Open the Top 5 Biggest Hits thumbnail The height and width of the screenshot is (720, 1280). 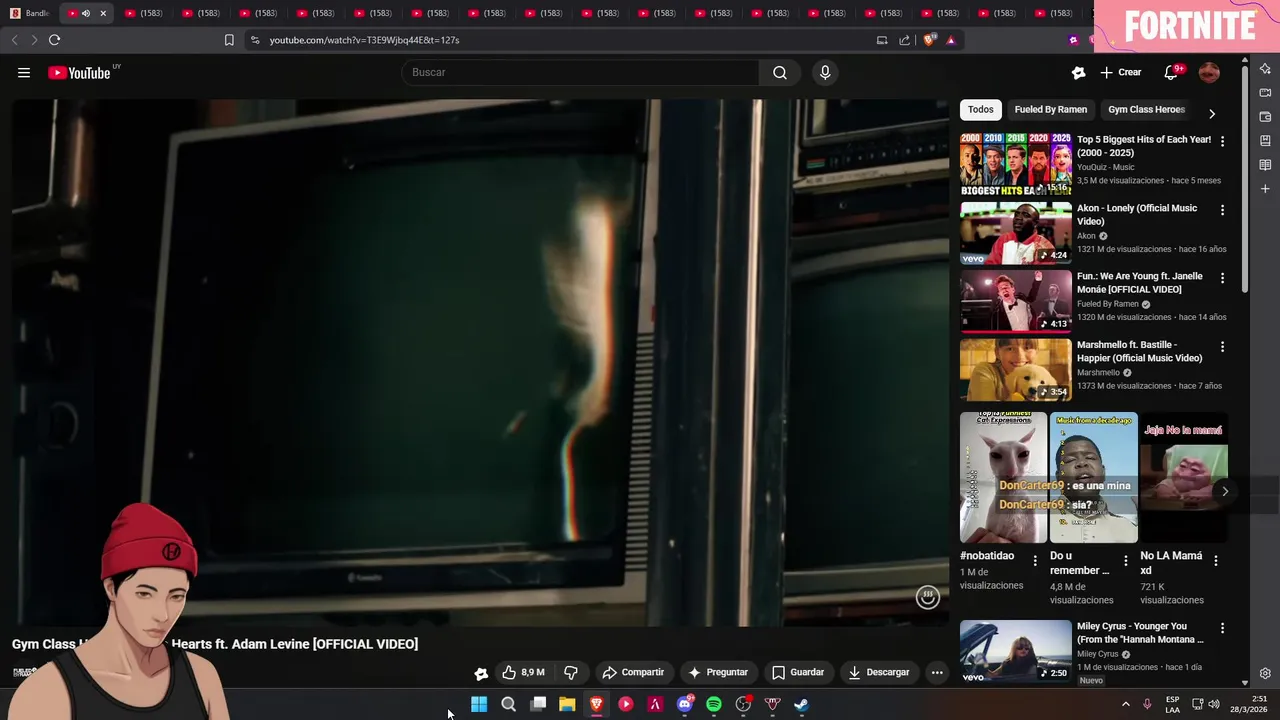pos(1015,165)
